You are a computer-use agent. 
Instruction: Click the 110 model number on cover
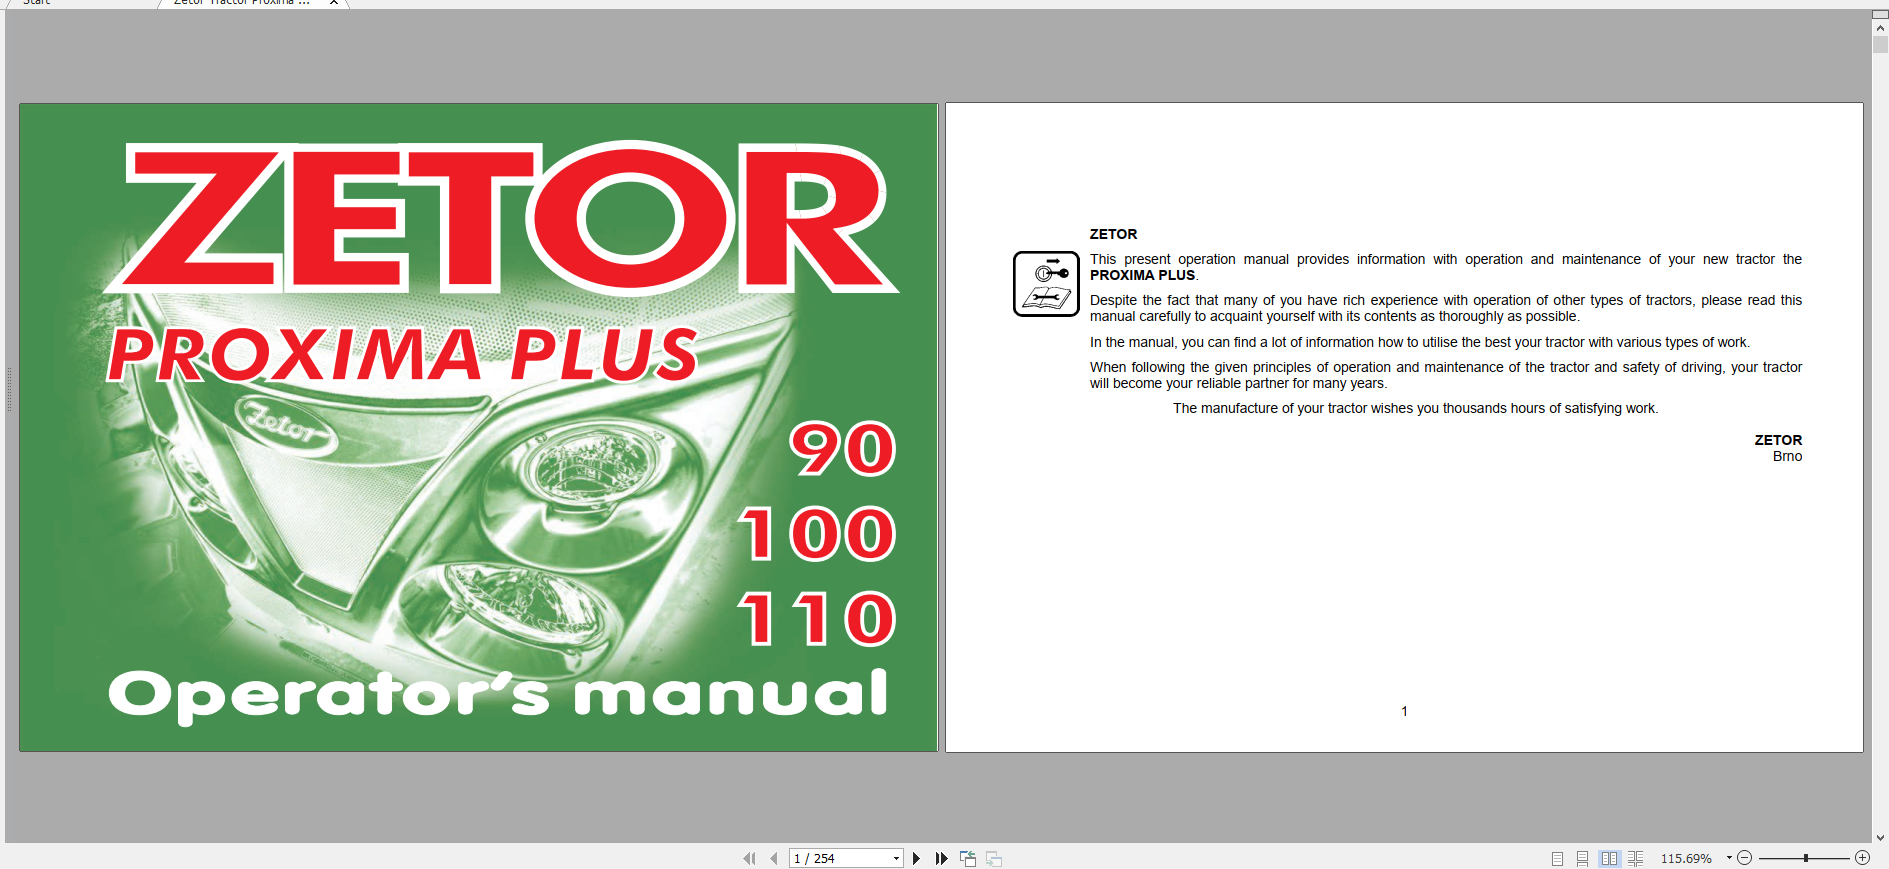coord(817,619)
